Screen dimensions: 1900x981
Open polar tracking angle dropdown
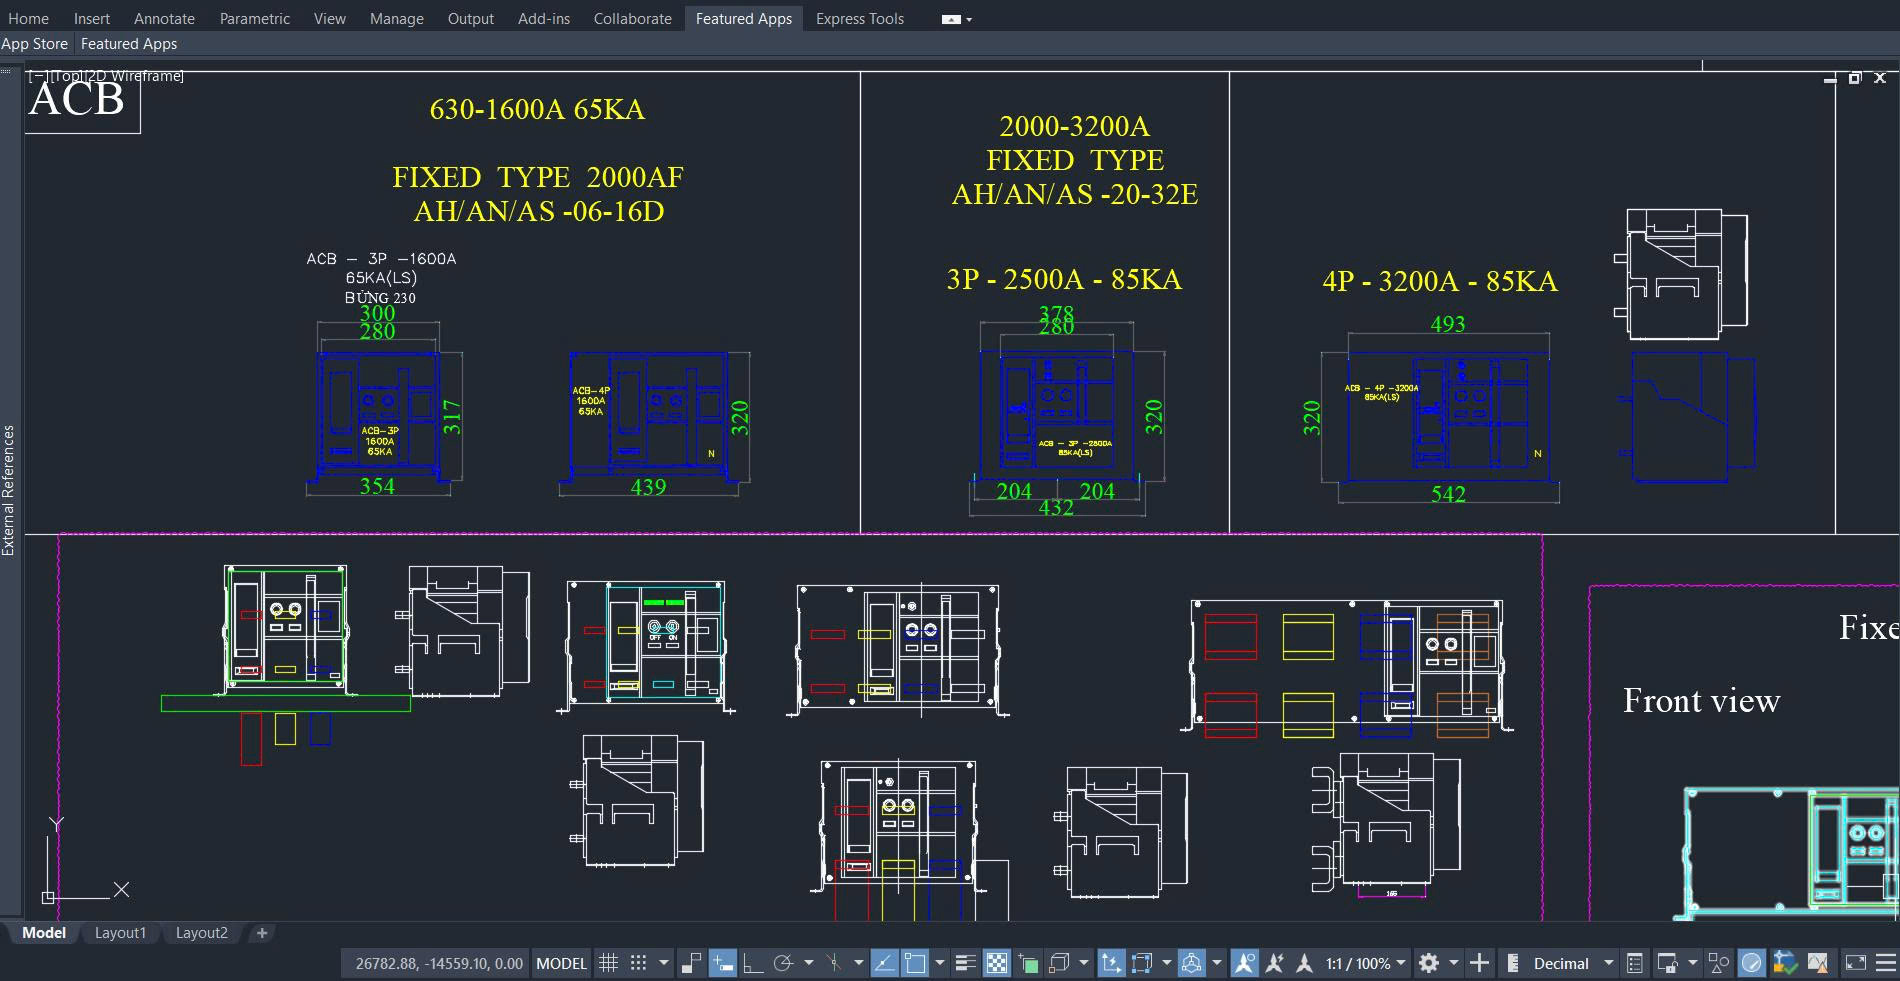click(808, 963)
